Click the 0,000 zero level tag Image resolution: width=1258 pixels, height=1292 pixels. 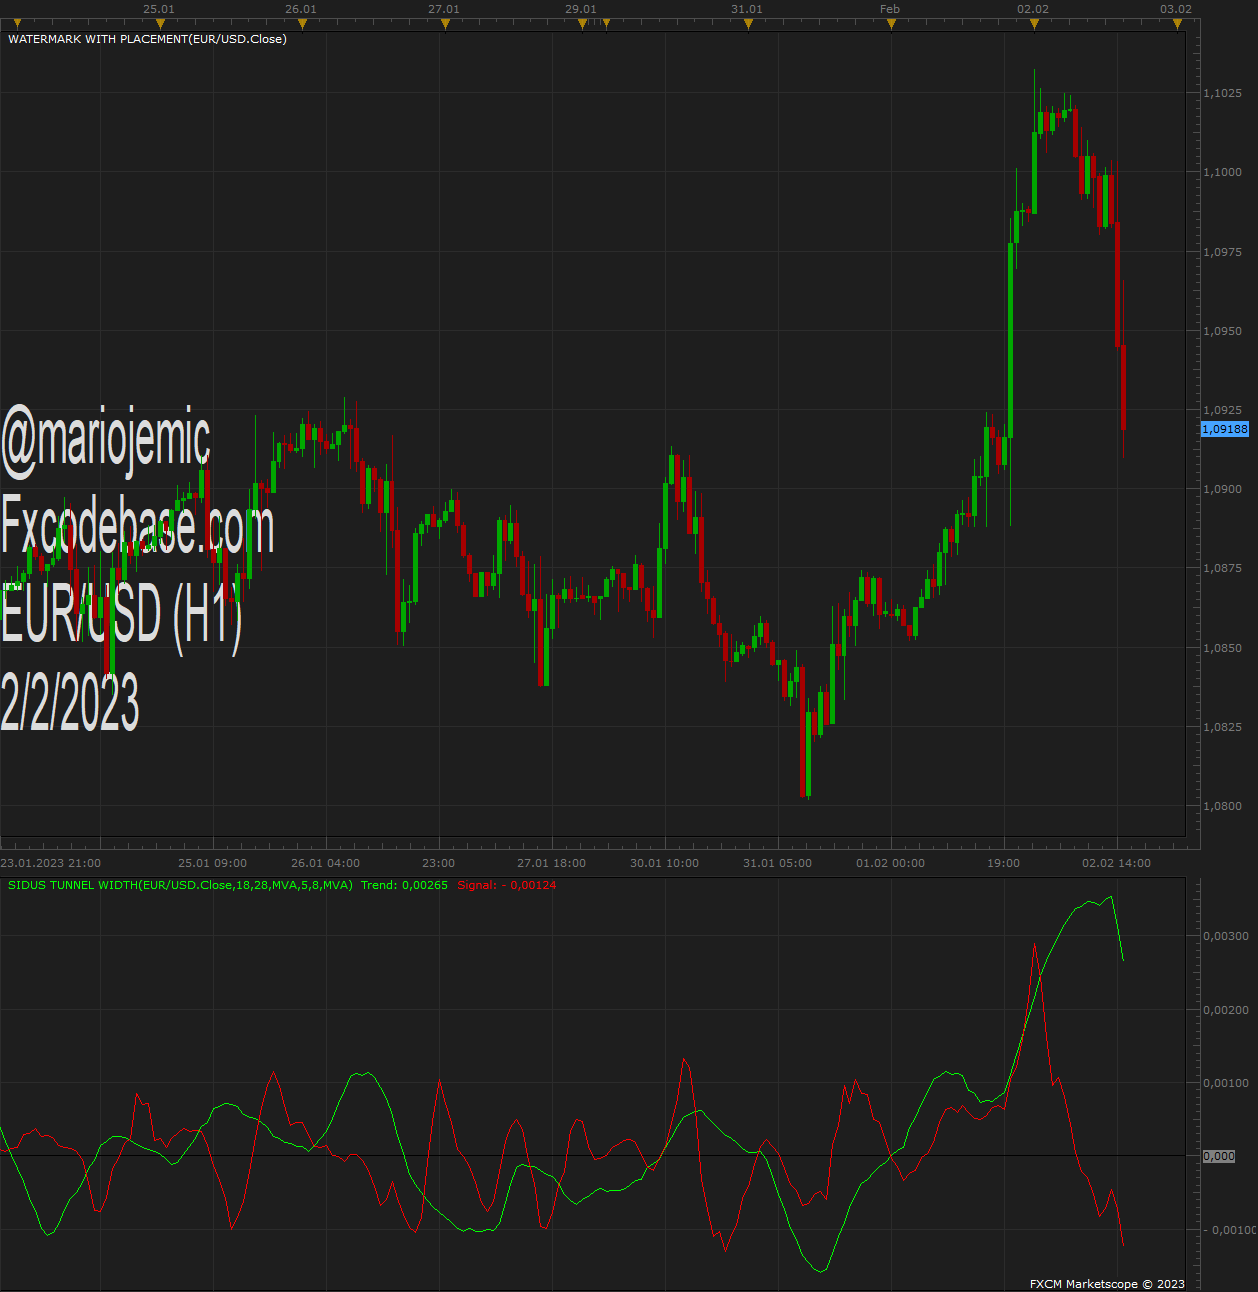tap(1219, 1156)
